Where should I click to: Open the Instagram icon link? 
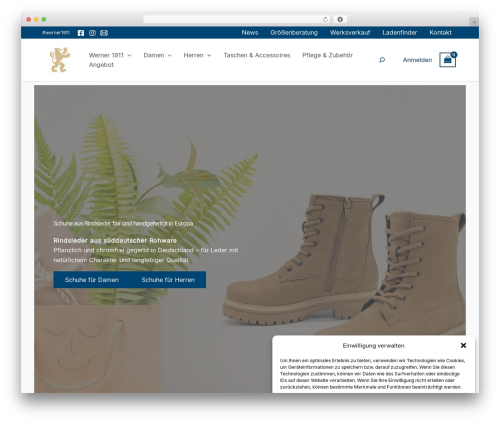click(92, 33)
